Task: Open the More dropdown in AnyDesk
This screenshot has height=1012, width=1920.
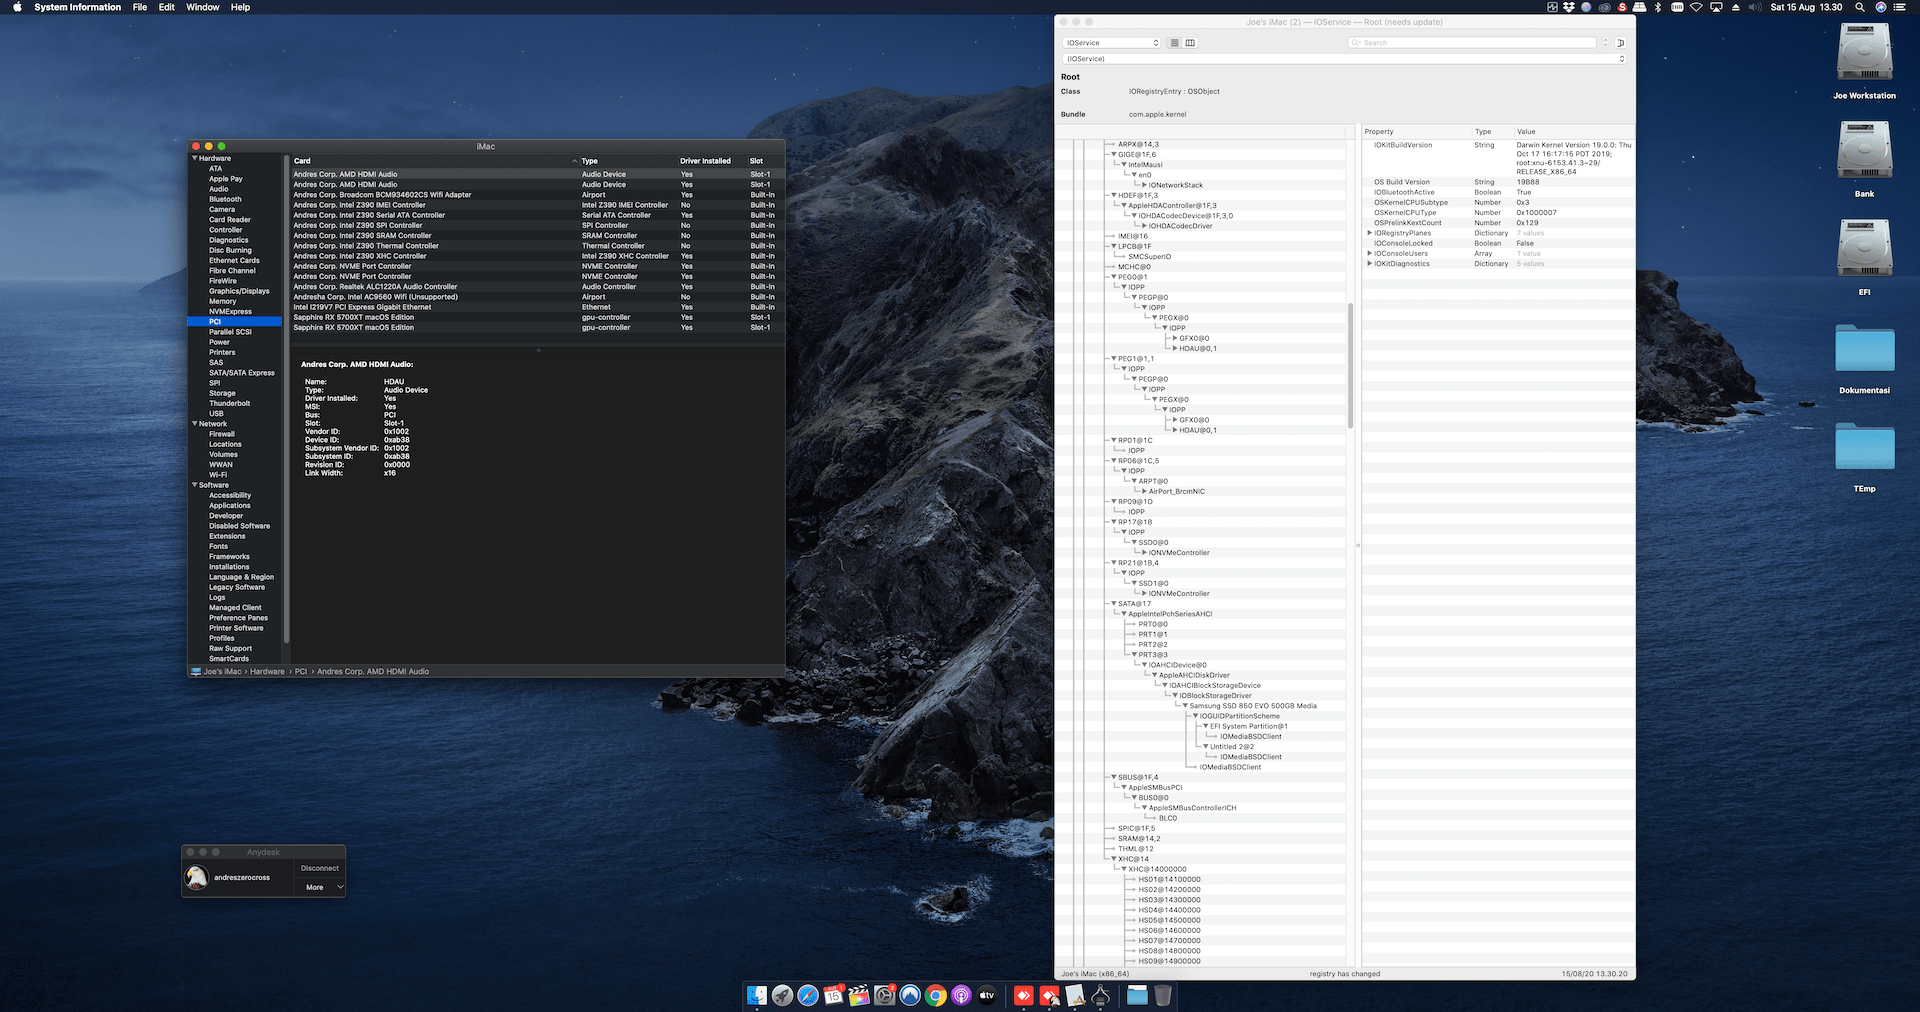Action: click(x=320, y=887)
